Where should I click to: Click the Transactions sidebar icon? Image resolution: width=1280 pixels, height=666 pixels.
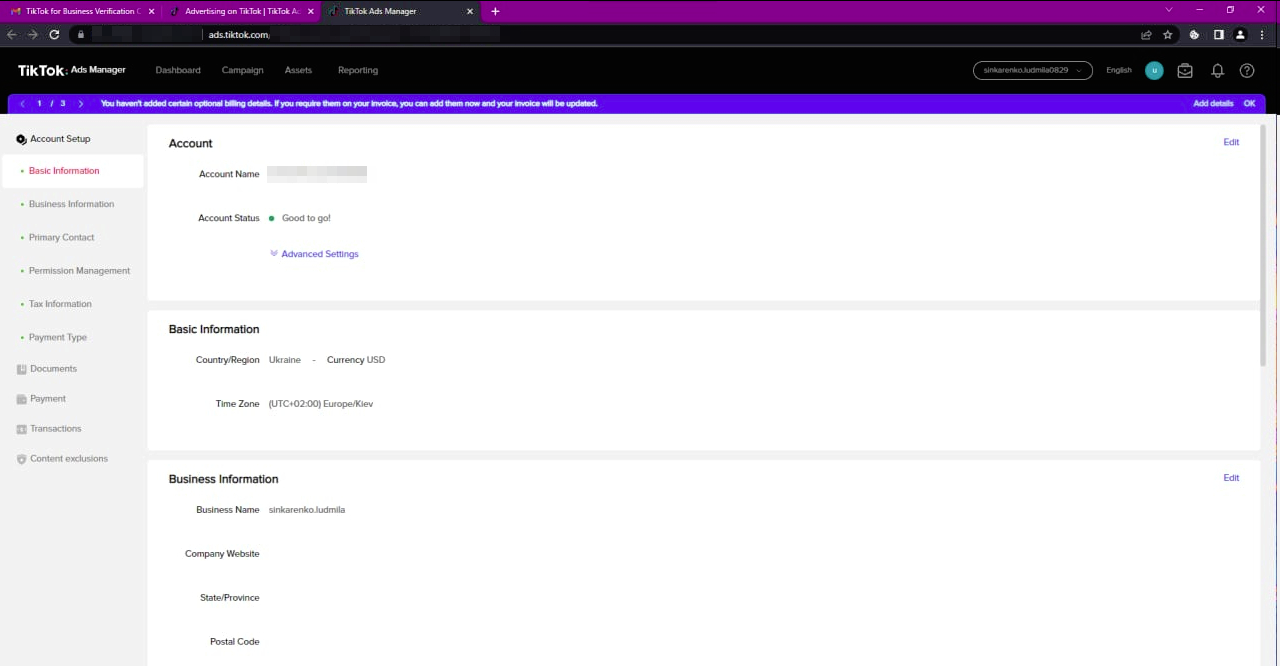pos(22,429)
